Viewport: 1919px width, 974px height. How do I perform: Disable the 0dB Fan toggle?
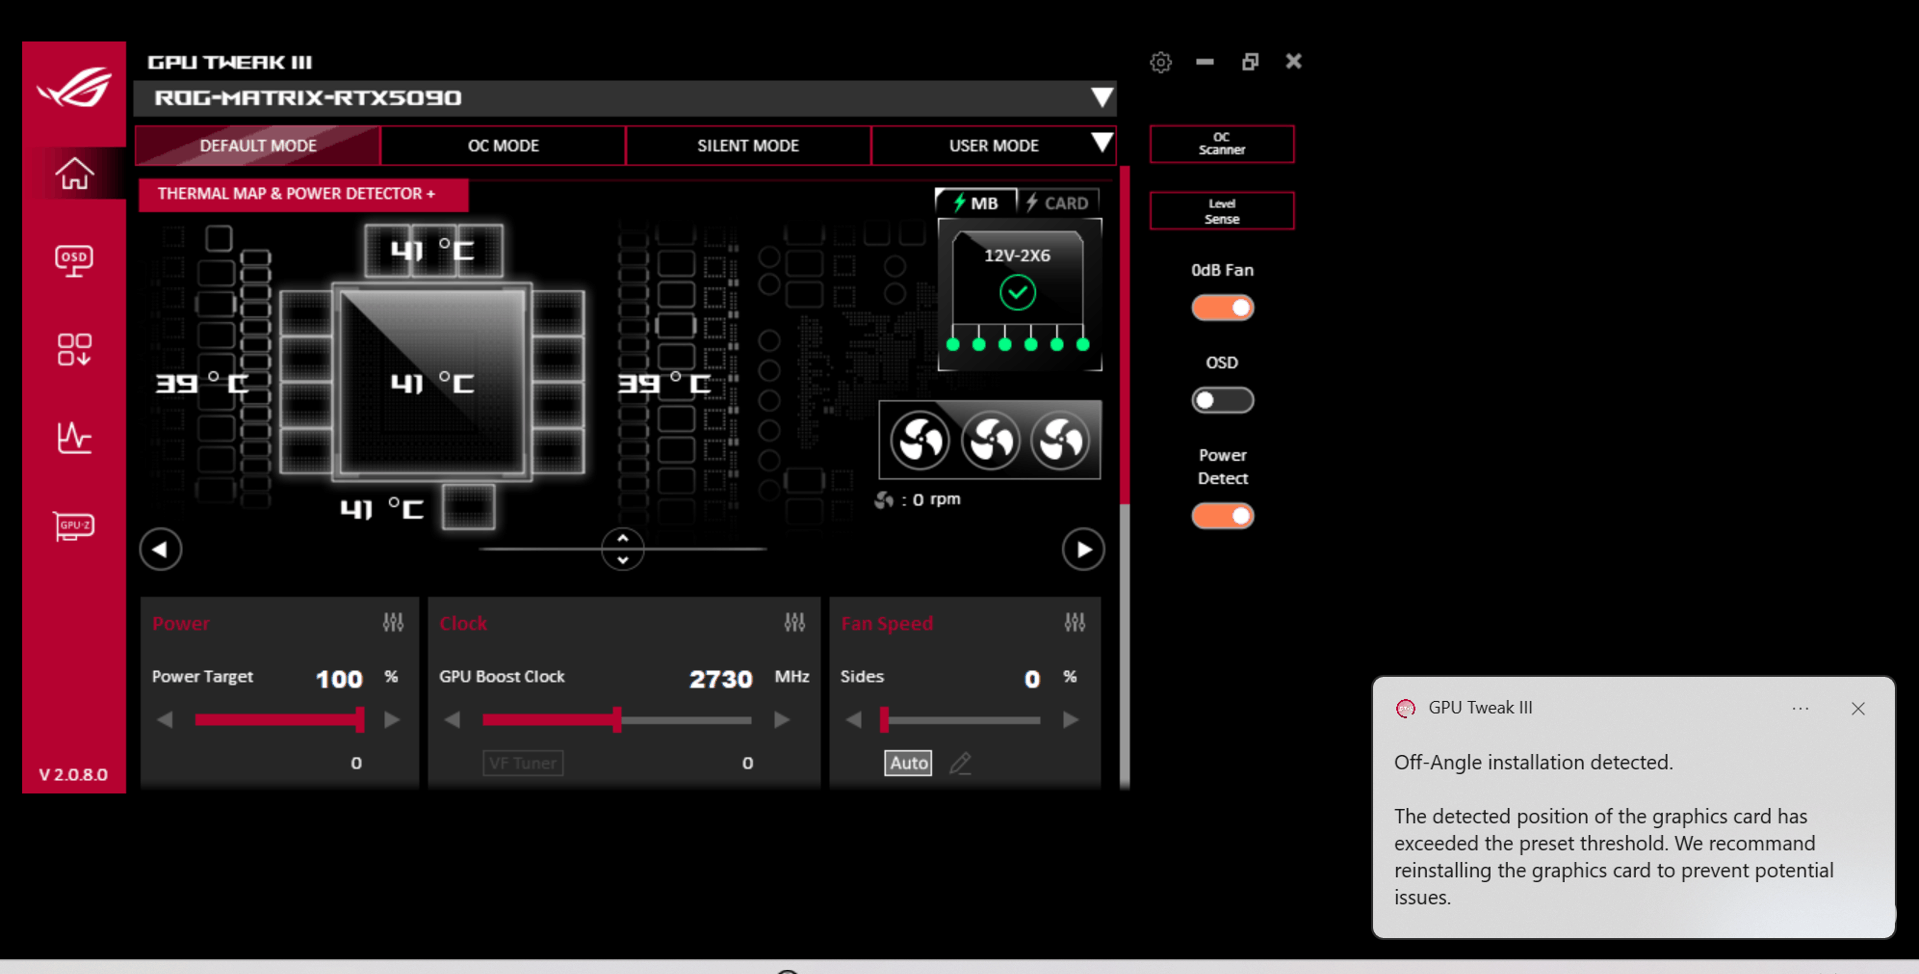[1222, 307]
